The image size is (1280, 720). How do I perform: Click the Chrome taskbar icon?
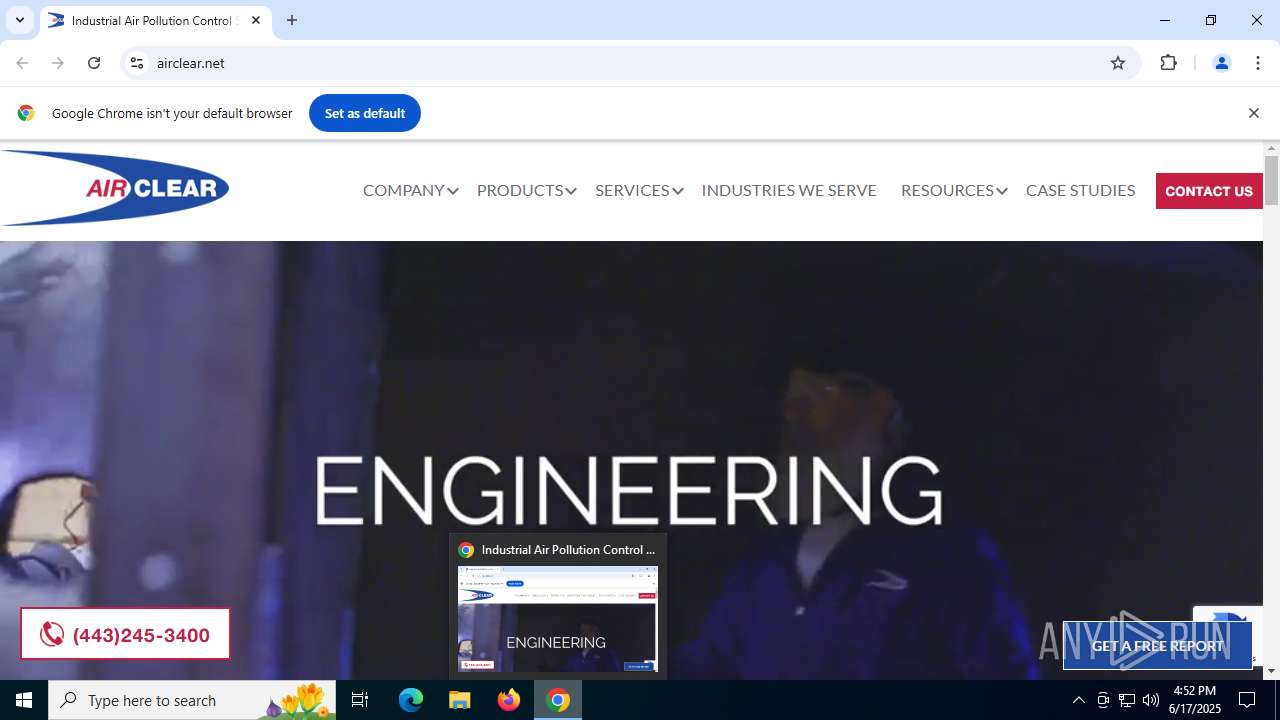558,700
